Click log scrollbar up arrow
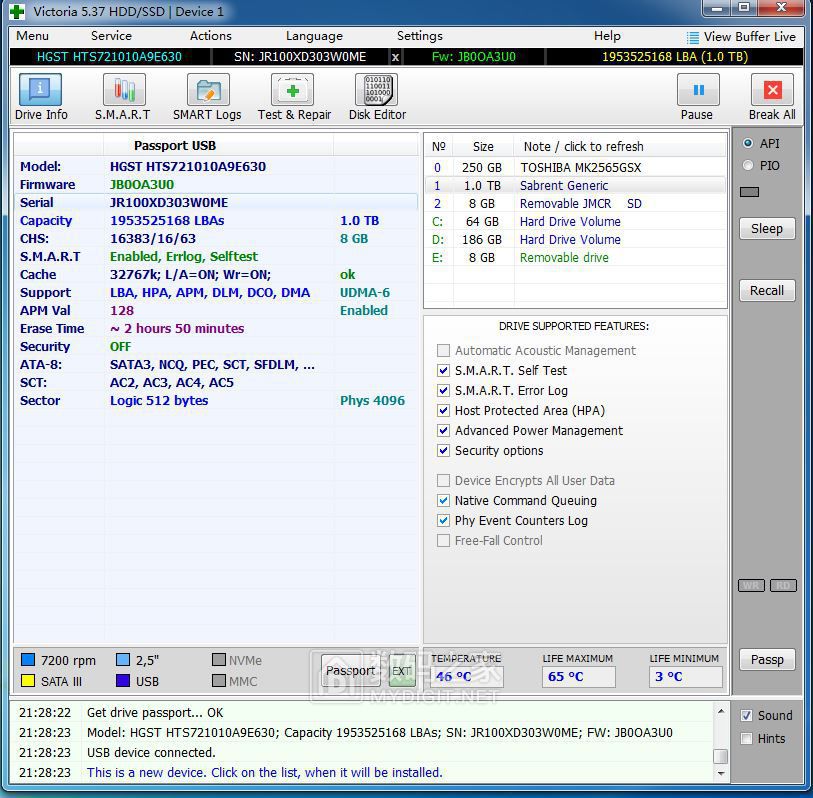 (x=720, y=711)
